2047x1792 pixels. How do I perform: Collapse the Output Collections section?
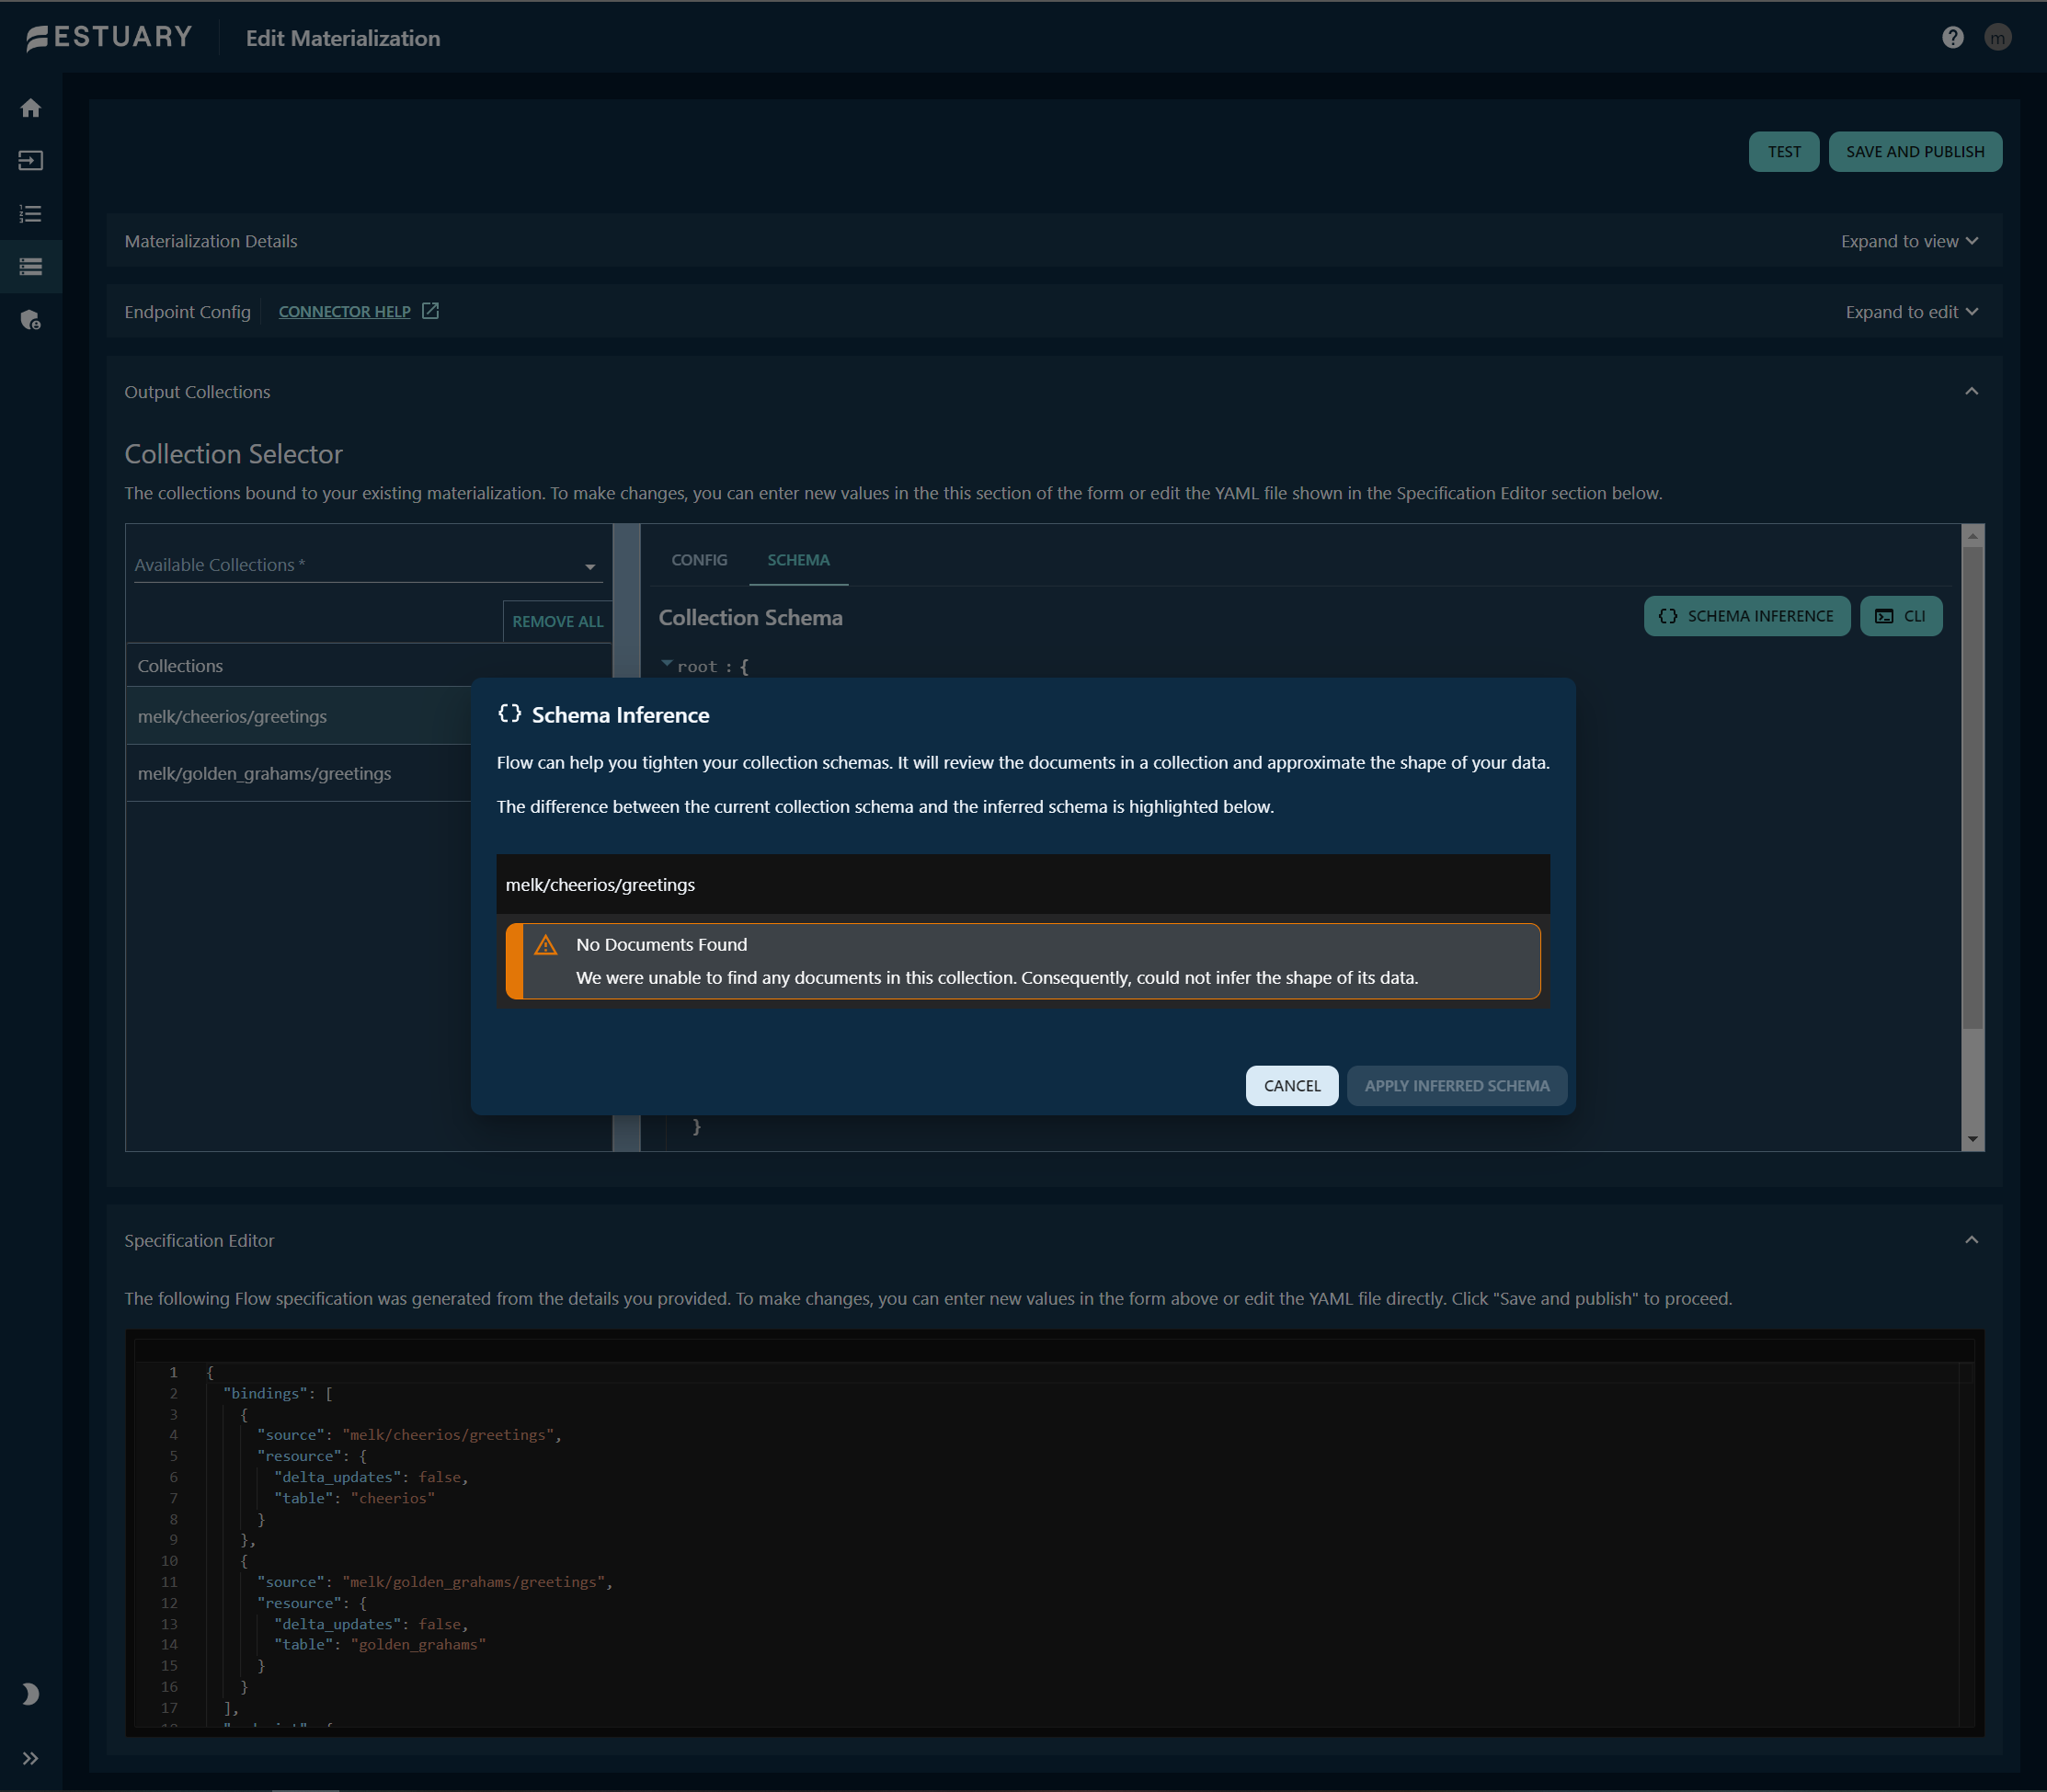1971,392
